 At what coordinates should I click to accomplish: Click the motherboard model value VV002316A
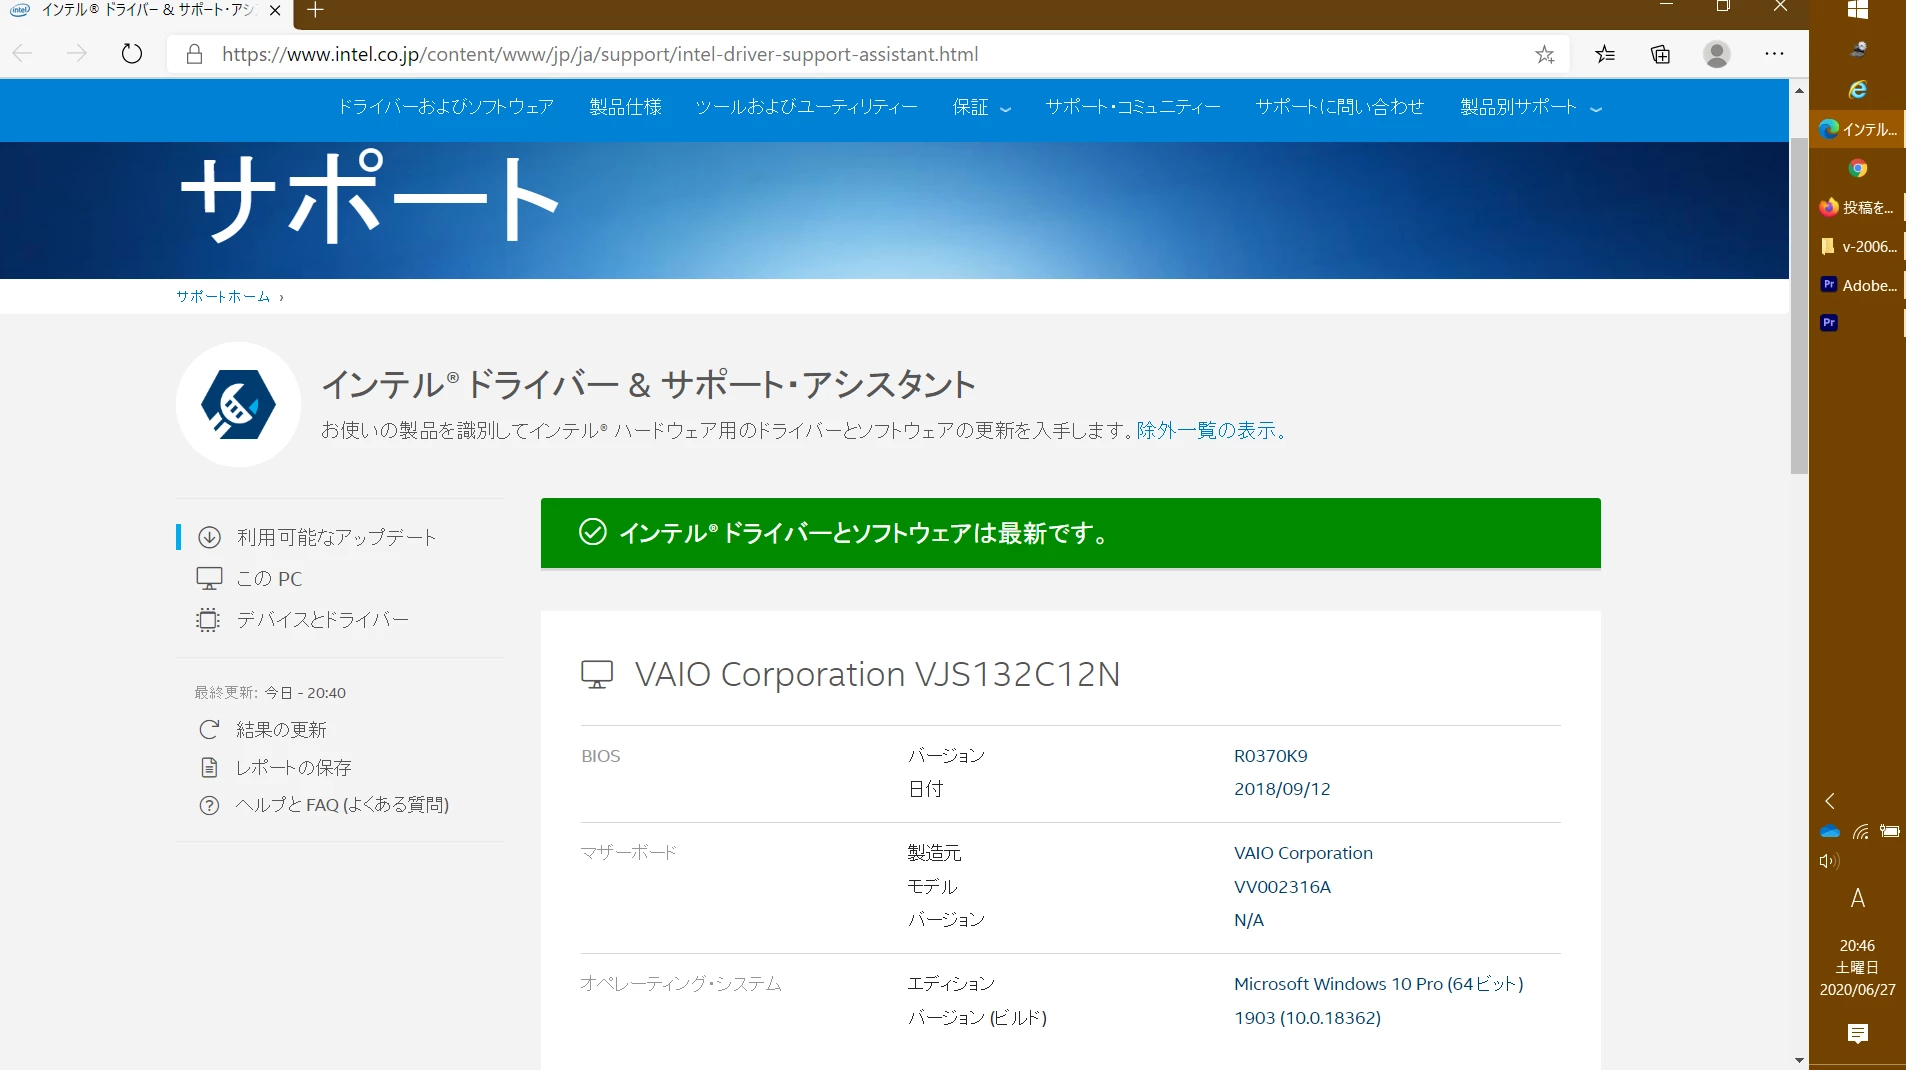tap(1282, 888)
